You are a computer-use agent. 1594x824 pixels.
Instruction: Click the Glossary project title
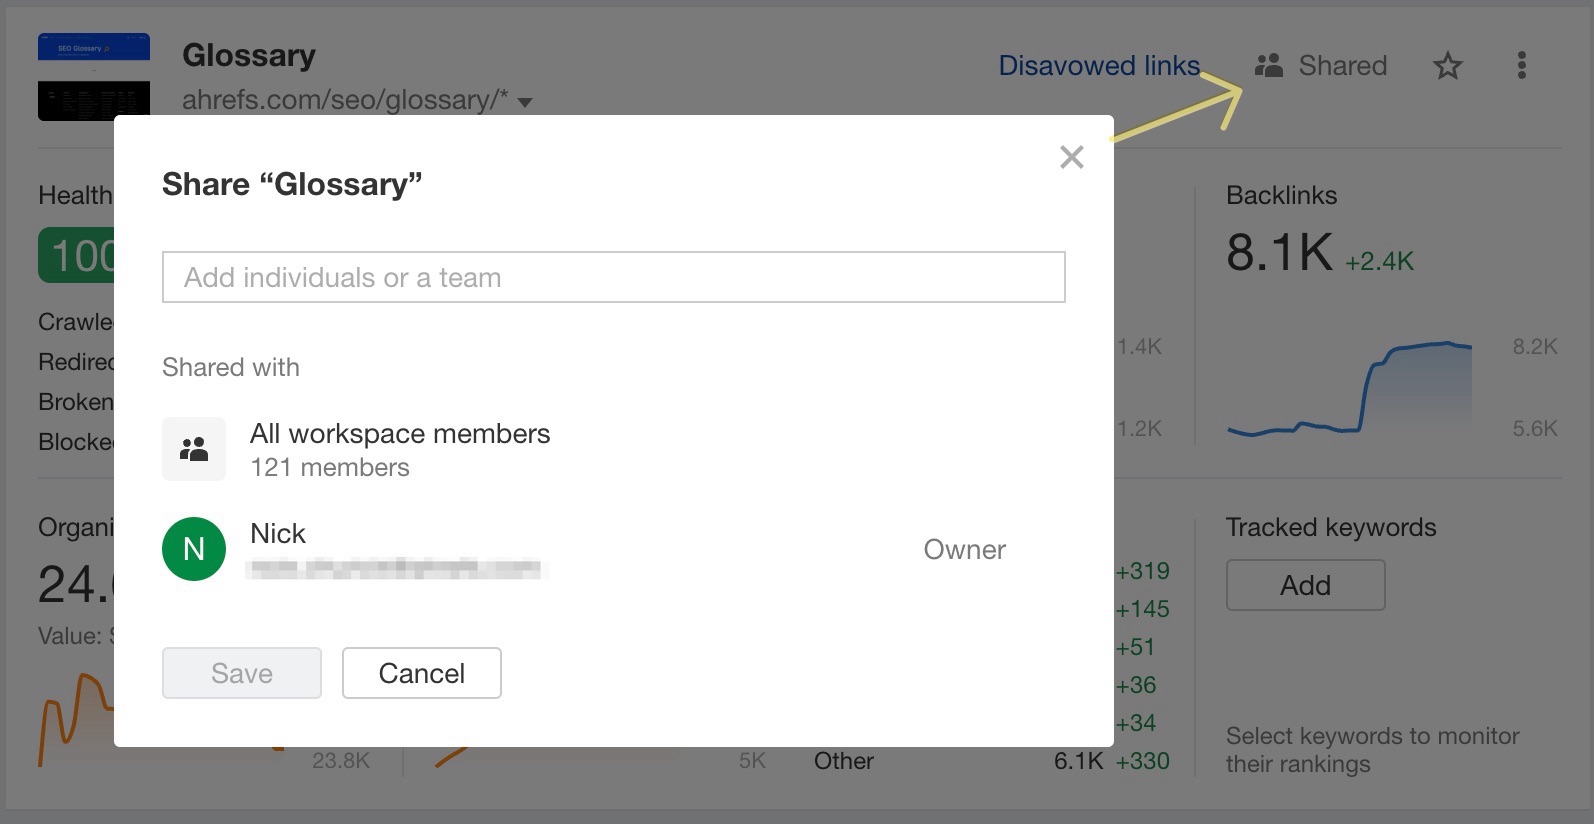click(248, 55)
